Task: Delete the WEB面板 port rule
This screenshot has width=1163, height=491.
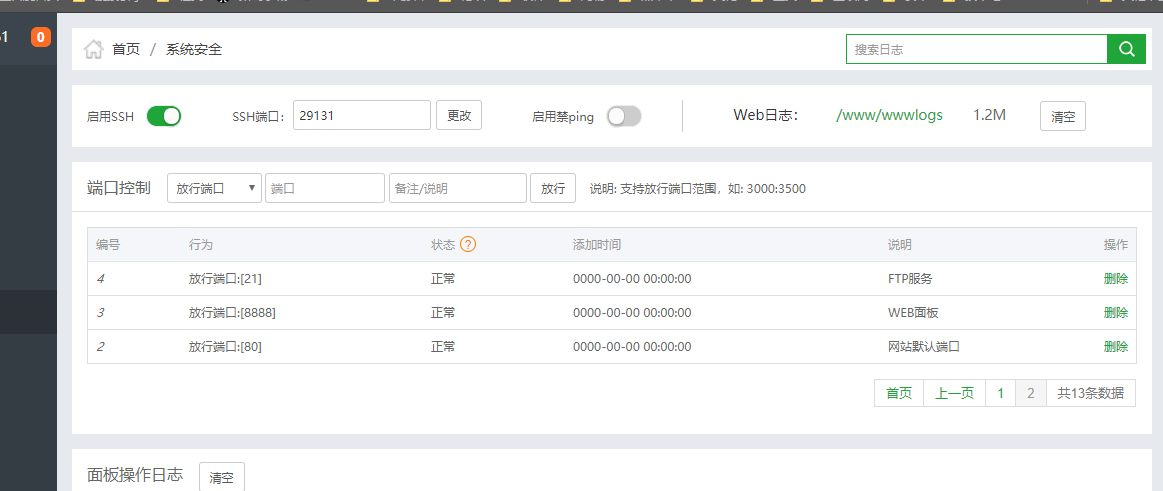Action: point(1116,313)
